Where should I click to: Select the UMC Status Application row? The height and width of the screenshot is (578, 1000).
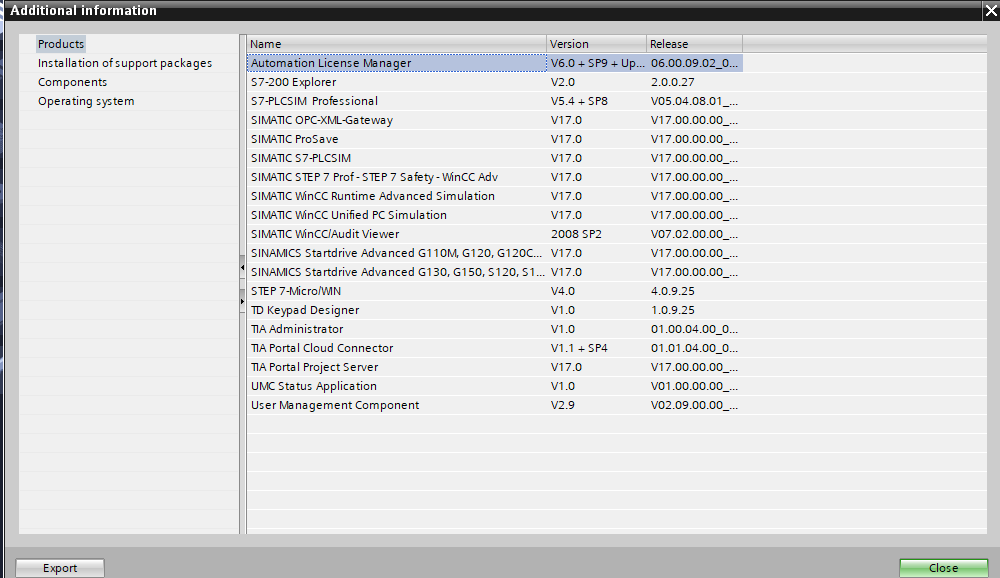tap(494, 386)
